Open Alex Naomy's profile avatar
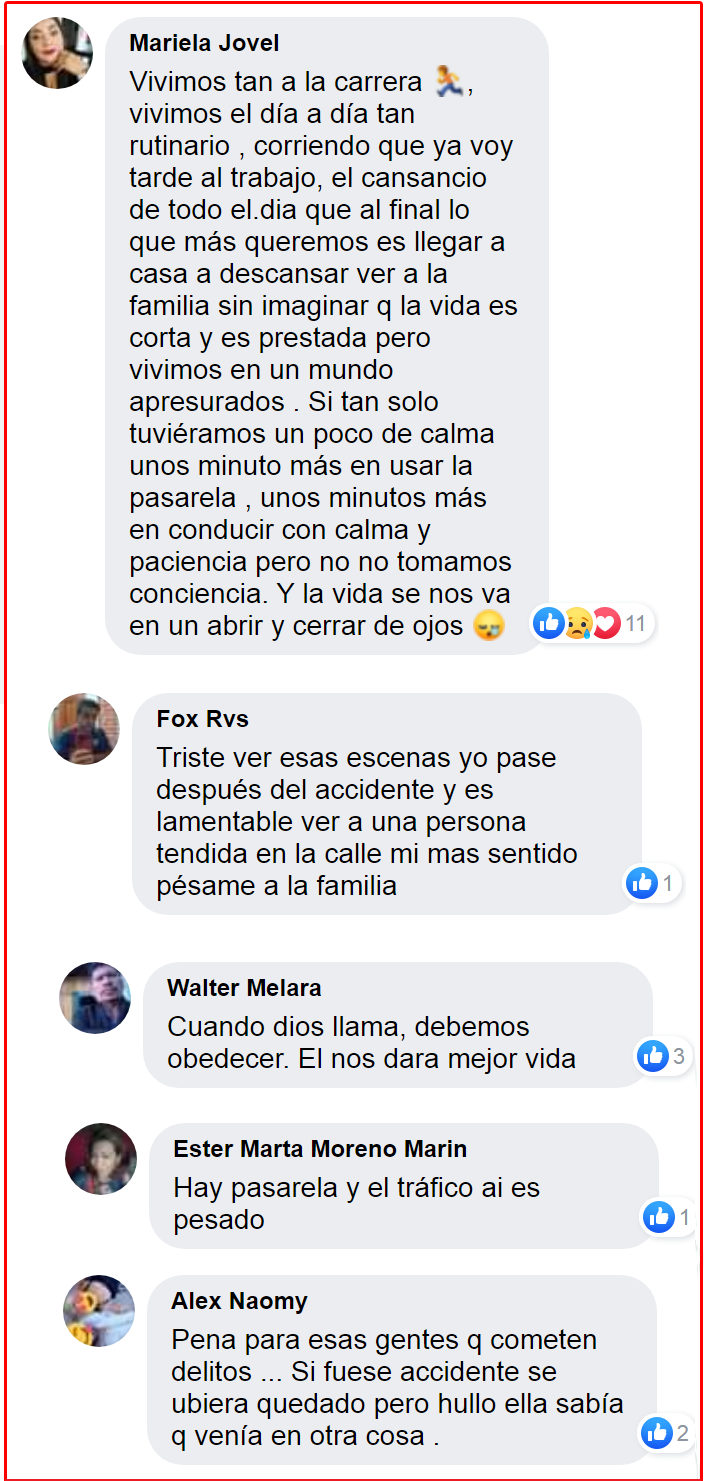Viewport: 709px width, 1481px height. click(99, 1311)
